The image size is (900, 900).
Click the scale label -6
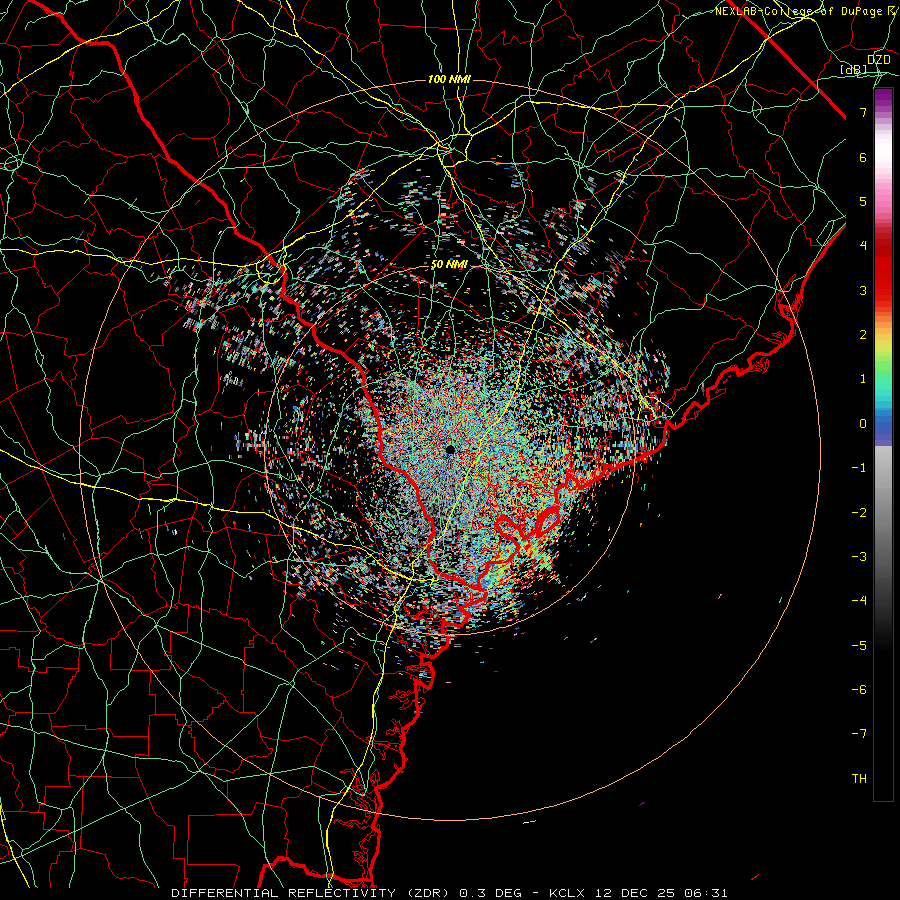tap(859, 690)
